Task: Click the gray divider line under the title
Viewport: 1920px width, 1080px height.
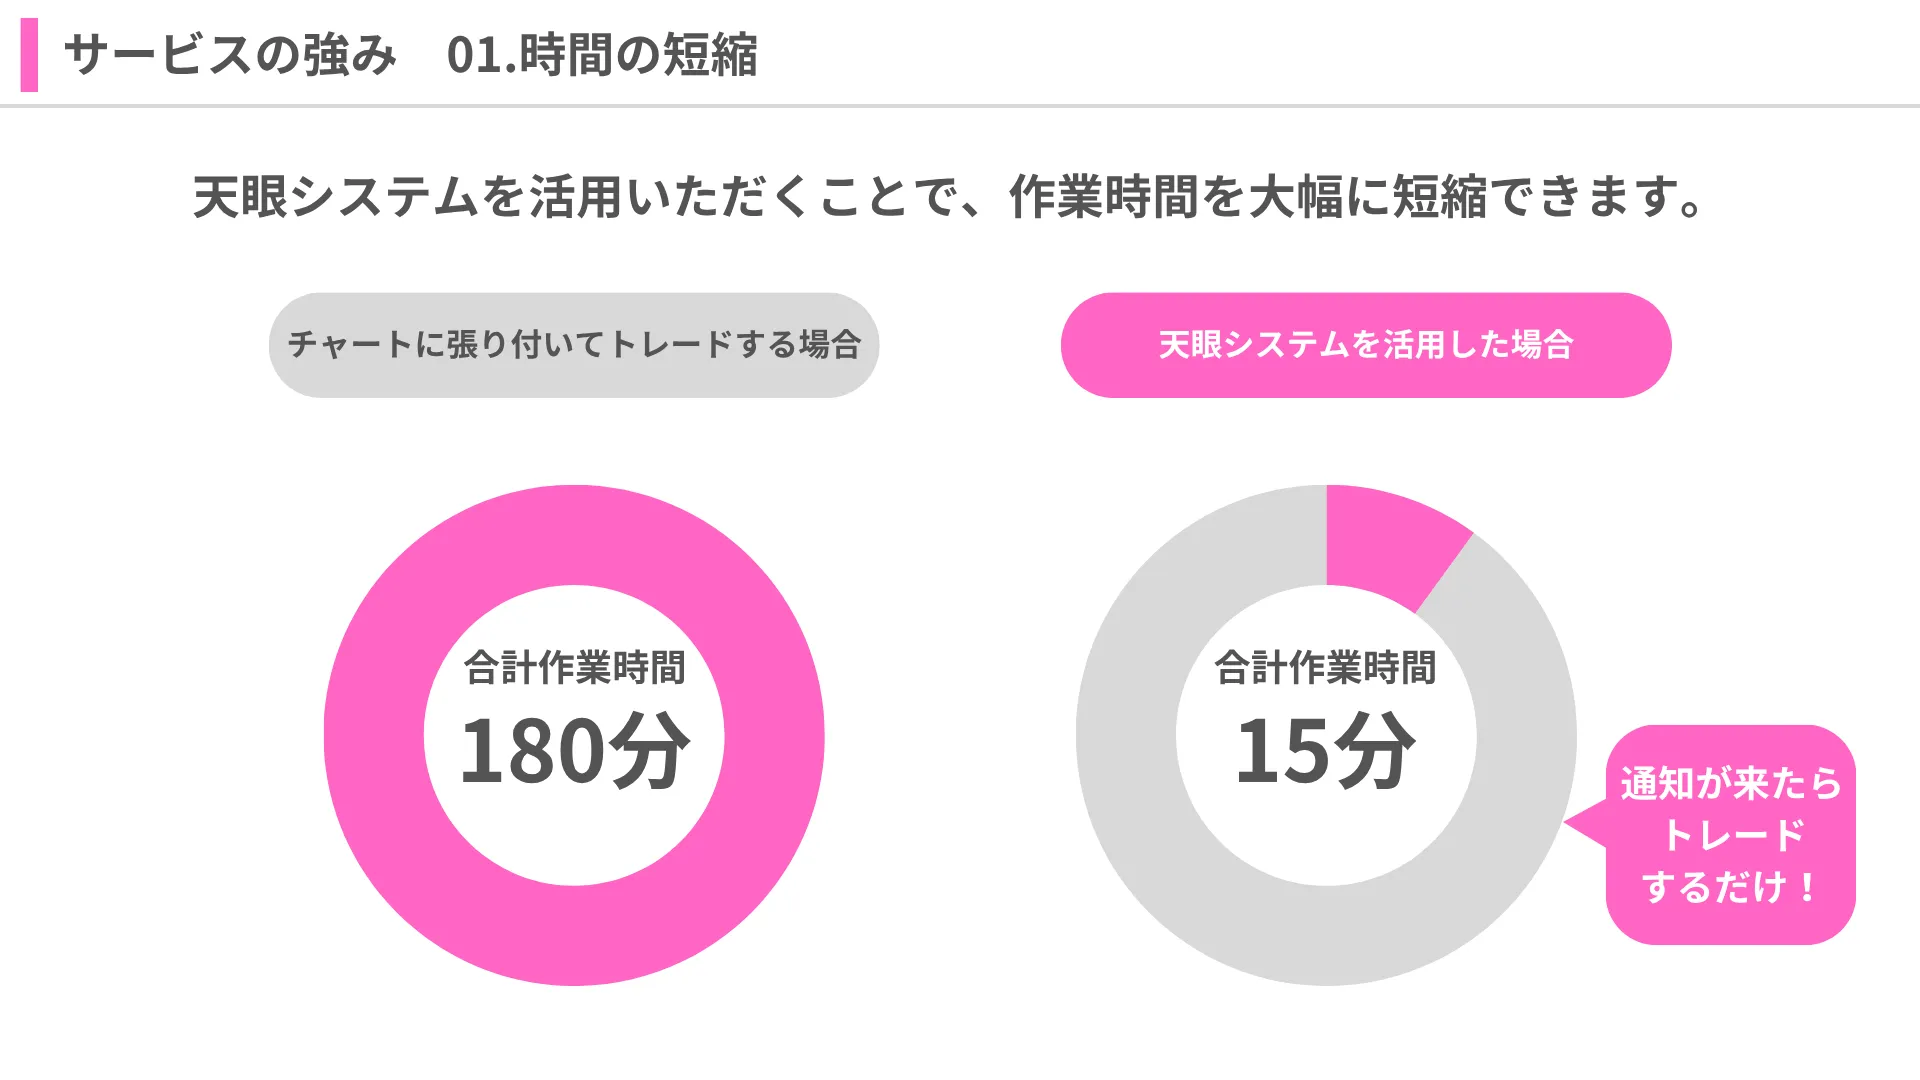Action: coord(960,106)
